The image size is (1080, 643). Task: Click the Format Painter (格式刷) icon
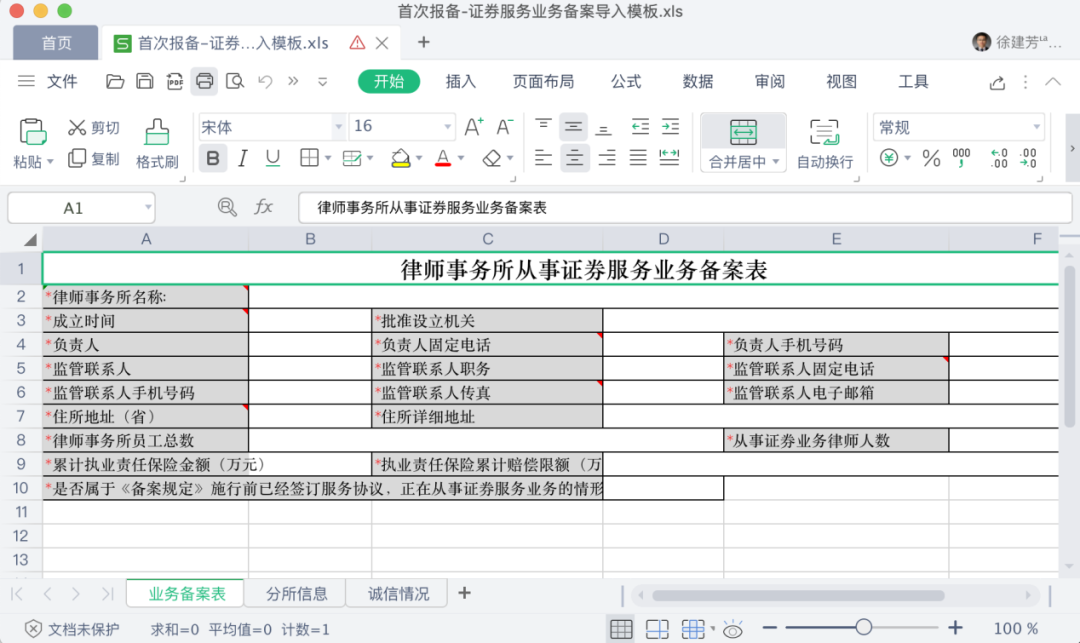pyautogui.click(x=157, y=131)
